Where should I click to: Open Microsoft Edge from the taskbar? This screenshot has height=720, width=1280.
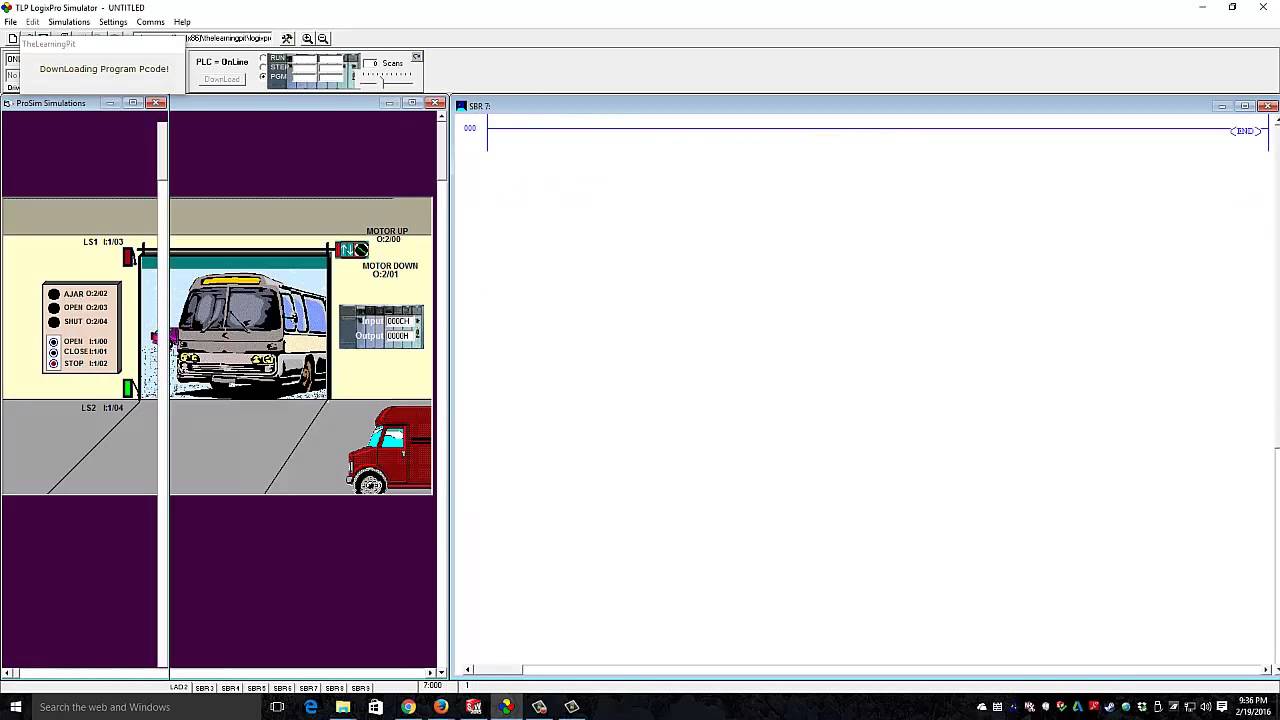click(311, 707)
